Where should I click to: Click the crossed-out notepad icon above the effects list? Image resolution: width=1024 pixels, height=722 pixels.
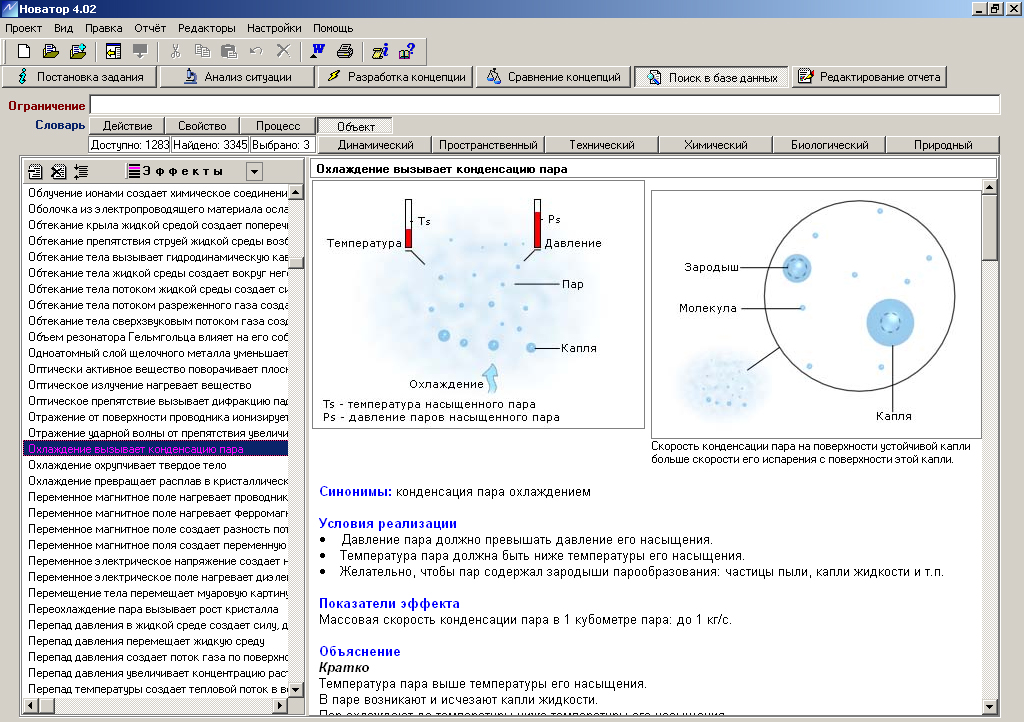coord(58,172)
